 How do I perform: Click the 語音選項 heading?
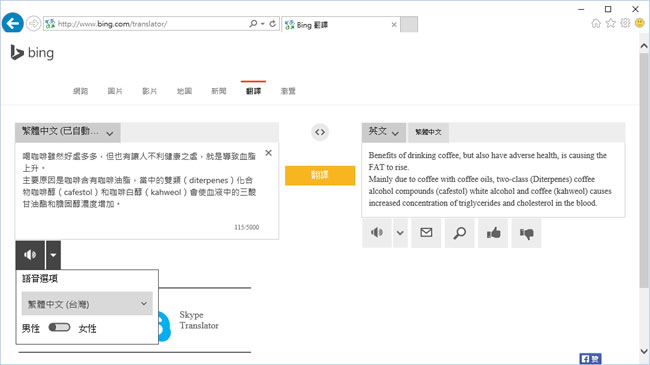click(40, 279)
